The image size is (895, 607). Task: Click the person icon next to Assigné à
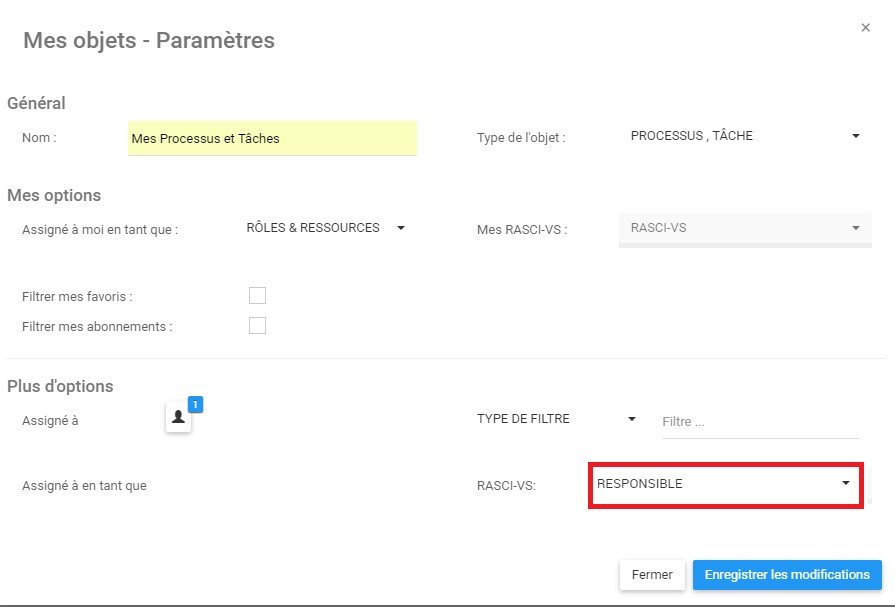pyautogui.click(x=178, y=418)
